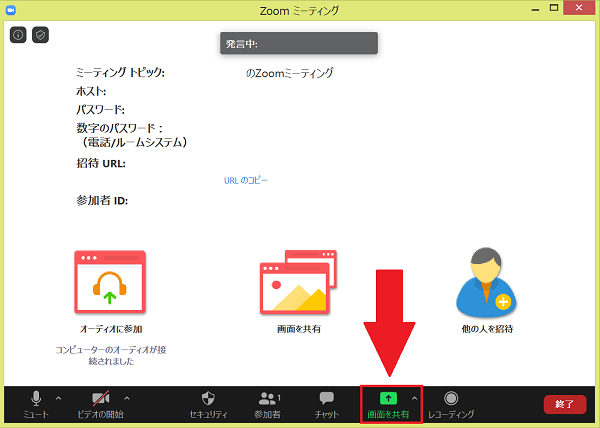The height and width of the screenshot is (428, 600).
Task: Click the encryption shield icon top-left
Action: click(x=40, y=35)
